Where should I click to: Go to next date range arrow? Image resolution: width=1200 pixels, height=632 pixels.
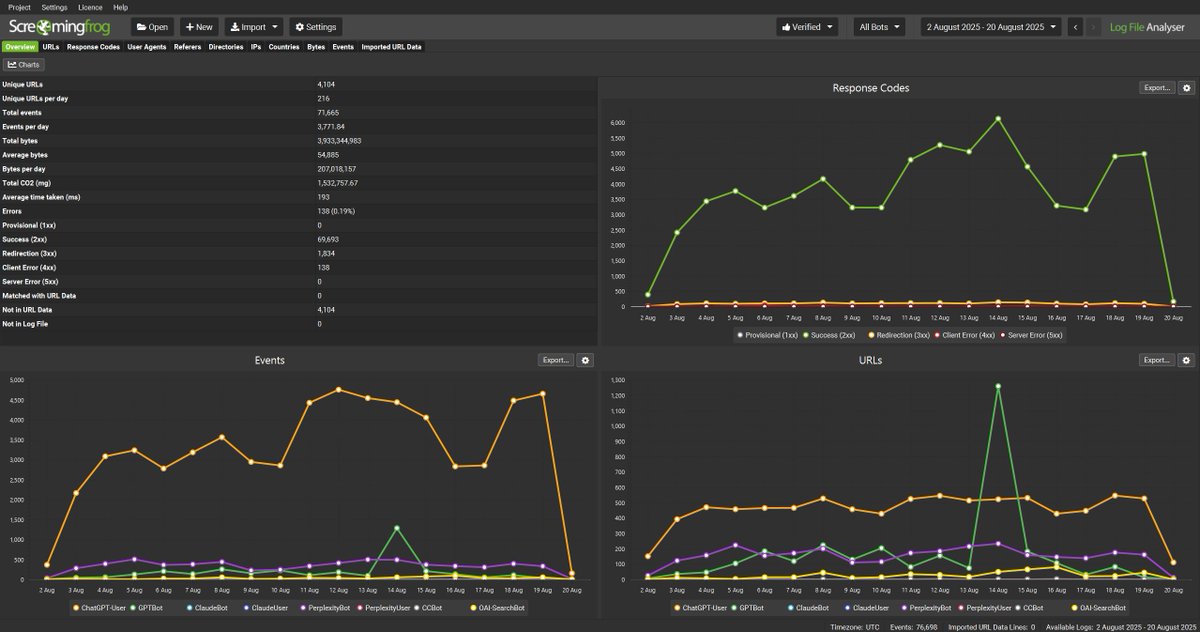coord(1093,27)
